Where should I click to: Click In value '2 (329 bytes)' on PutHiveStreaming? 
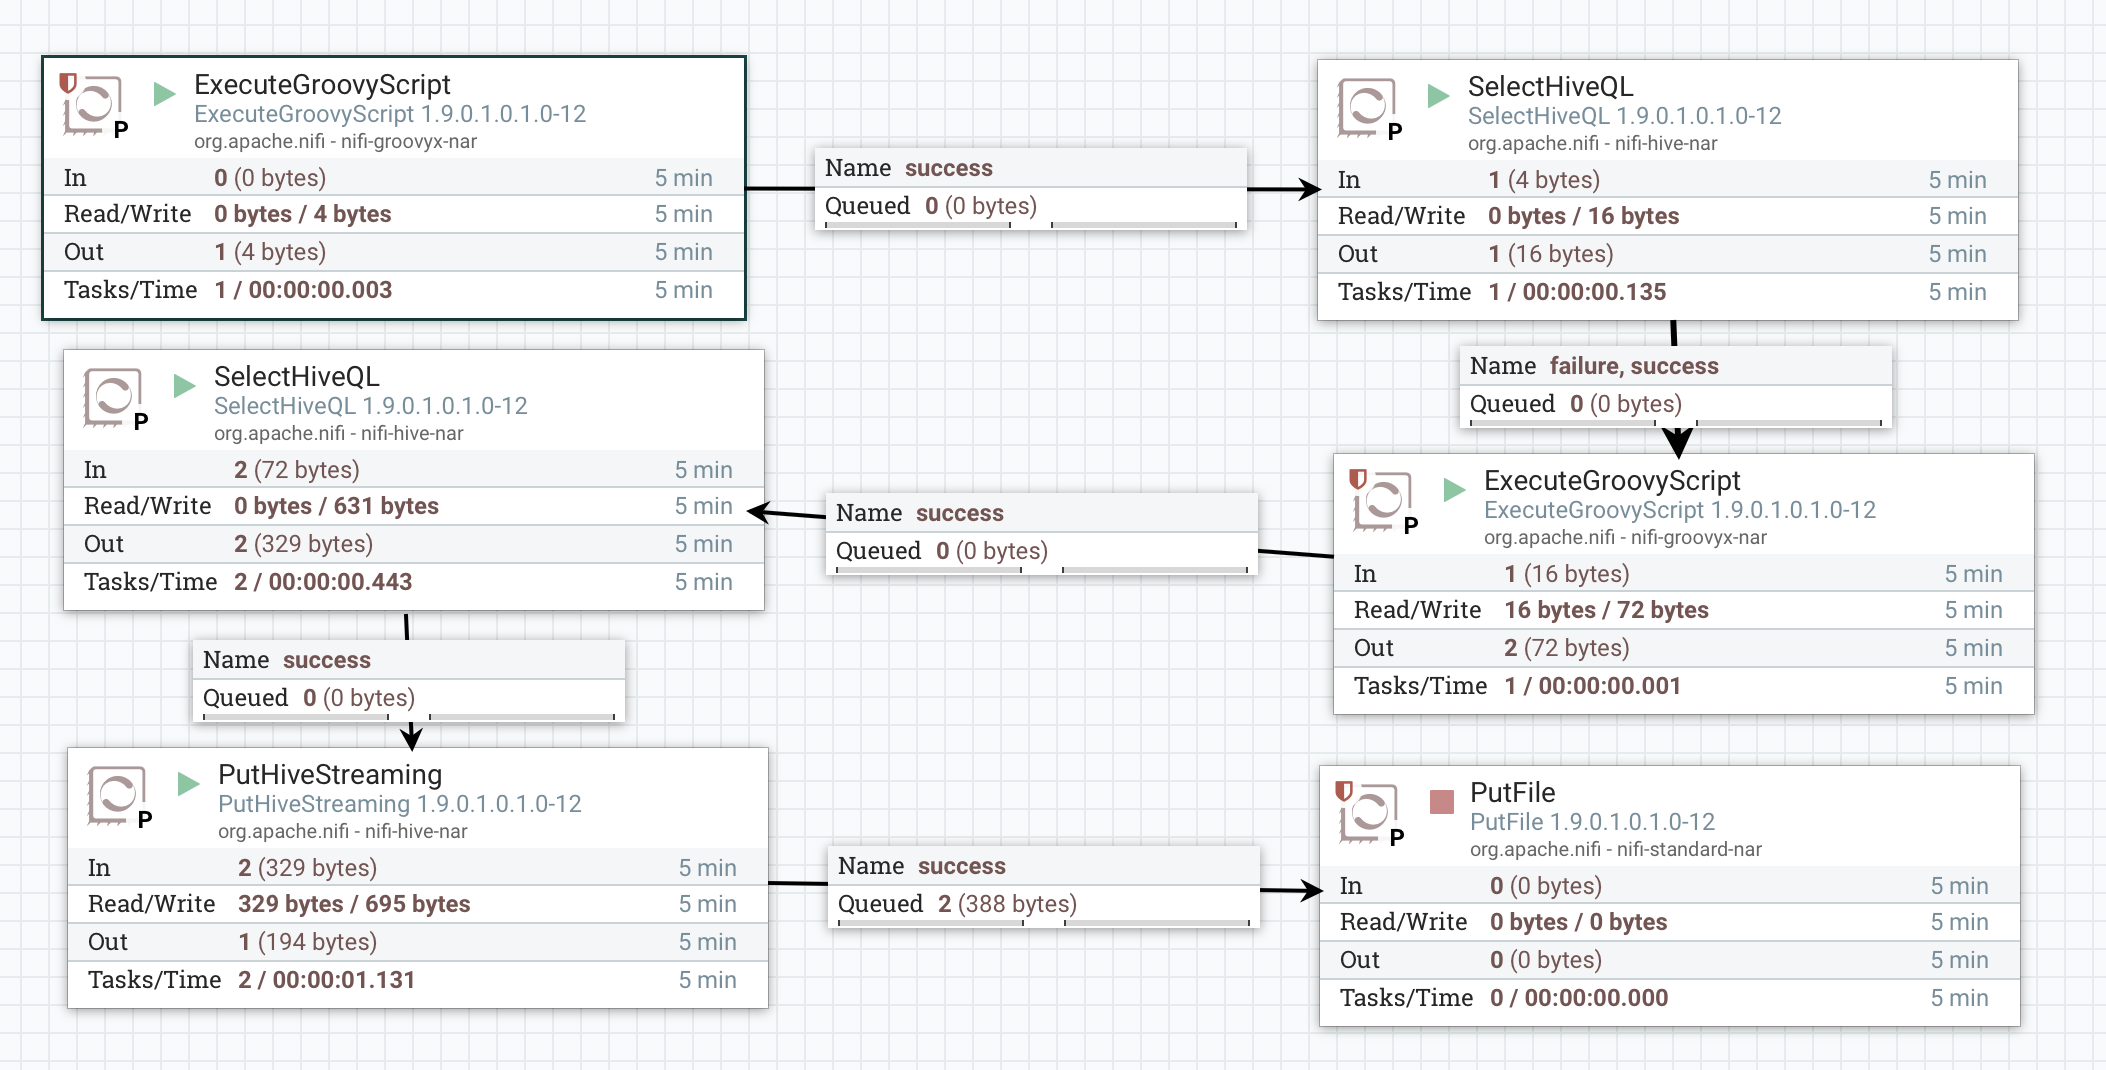(x=307, y=868)
